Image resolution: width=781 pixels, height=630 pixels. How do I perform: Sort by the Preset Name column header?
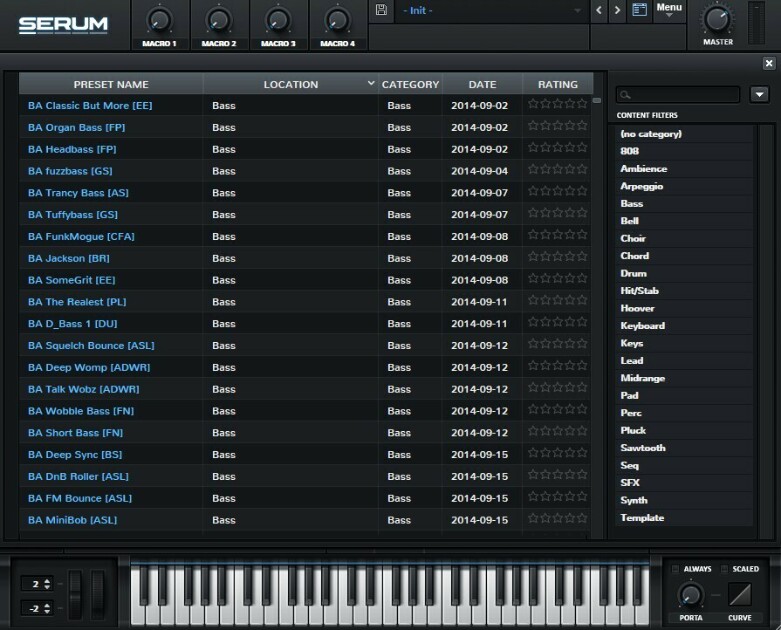pyautogui.click(x=111, y=84)
